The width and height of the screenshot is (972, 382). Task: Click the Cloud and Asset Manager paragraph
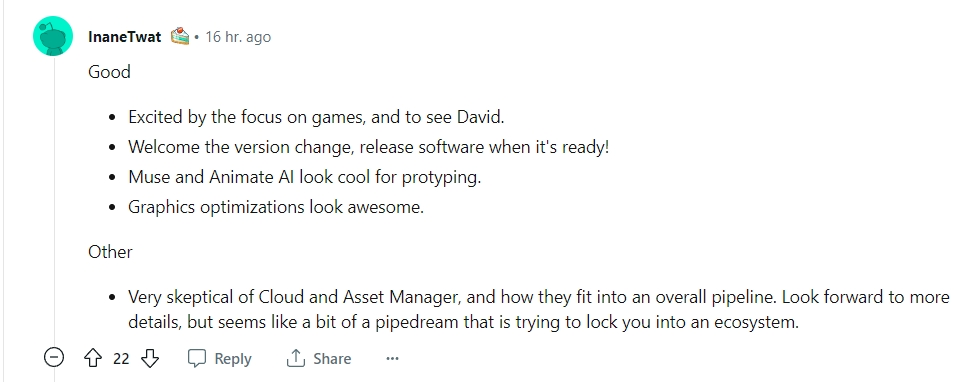pyautogui.click(x=539, y=309)
